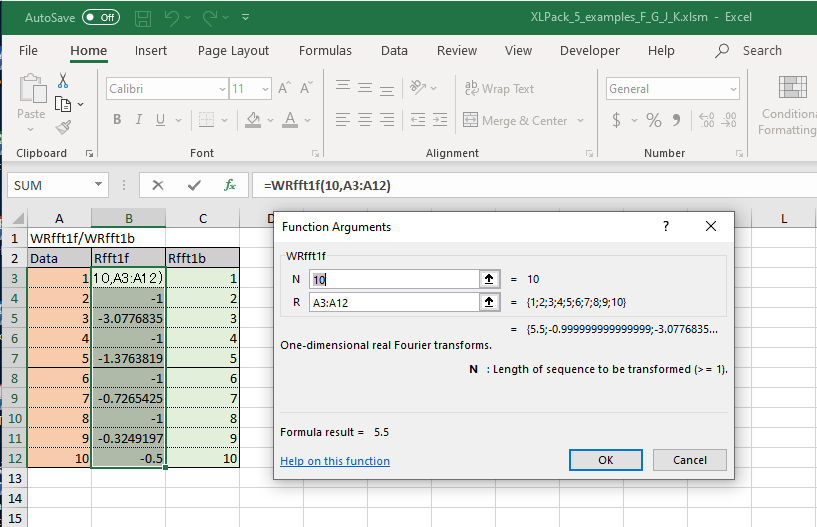The width and height of the screenshot is (817, 527).
Task: Click Cancel in Function Arguments dialog
Action: 689,460
